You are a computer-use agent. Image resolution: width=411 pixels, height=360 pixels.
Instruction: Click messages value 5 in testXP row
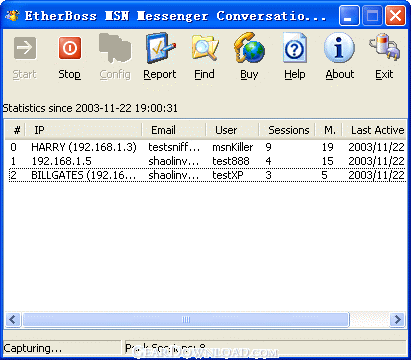pos(325,175)
